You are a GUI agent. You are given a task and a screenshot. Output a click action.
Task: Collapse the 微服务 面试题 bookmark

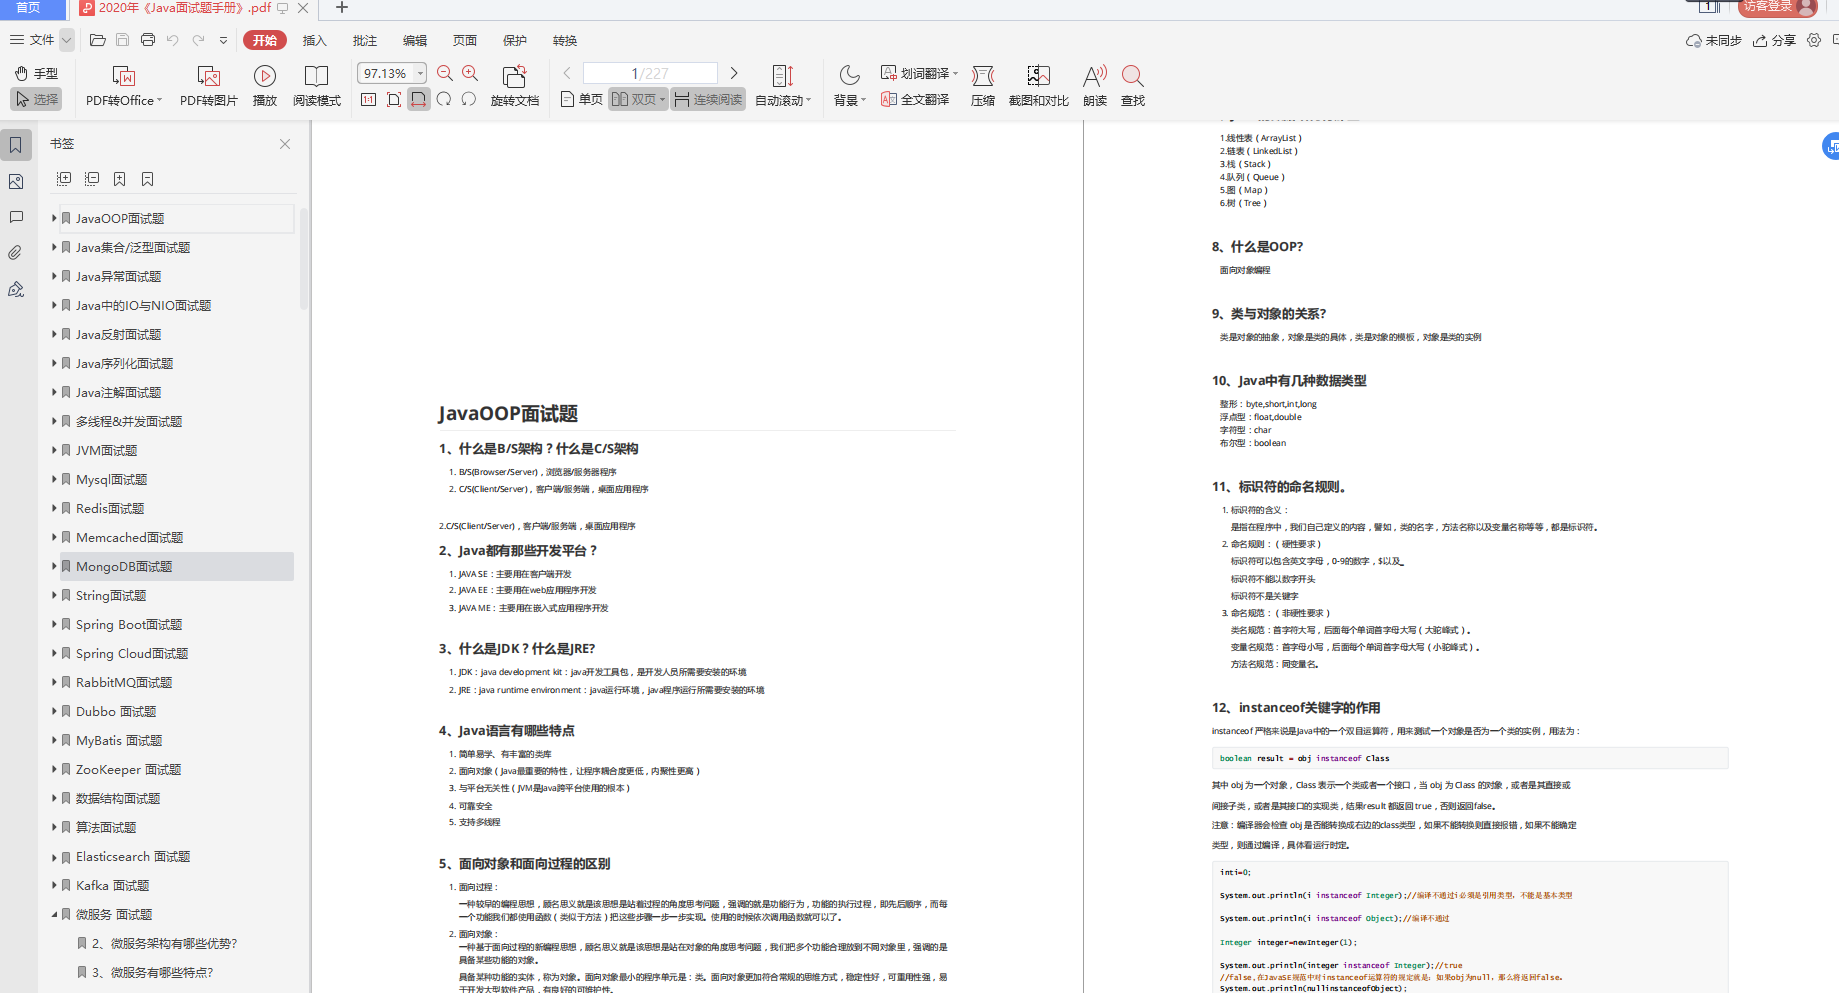[x=54, y=914]
